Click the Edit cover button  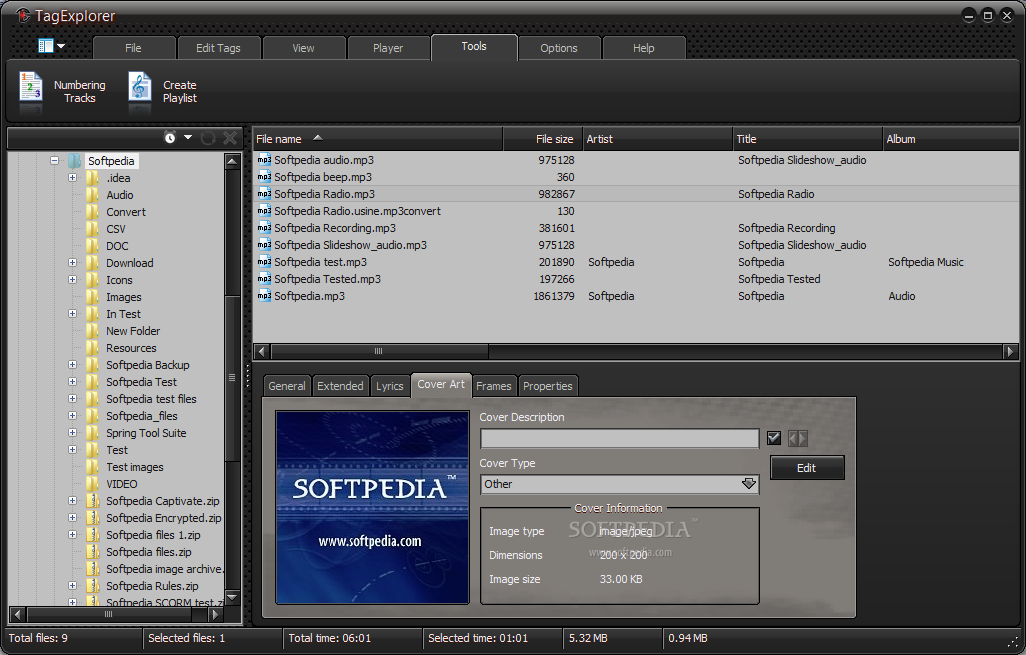click(x=807, y=468)
